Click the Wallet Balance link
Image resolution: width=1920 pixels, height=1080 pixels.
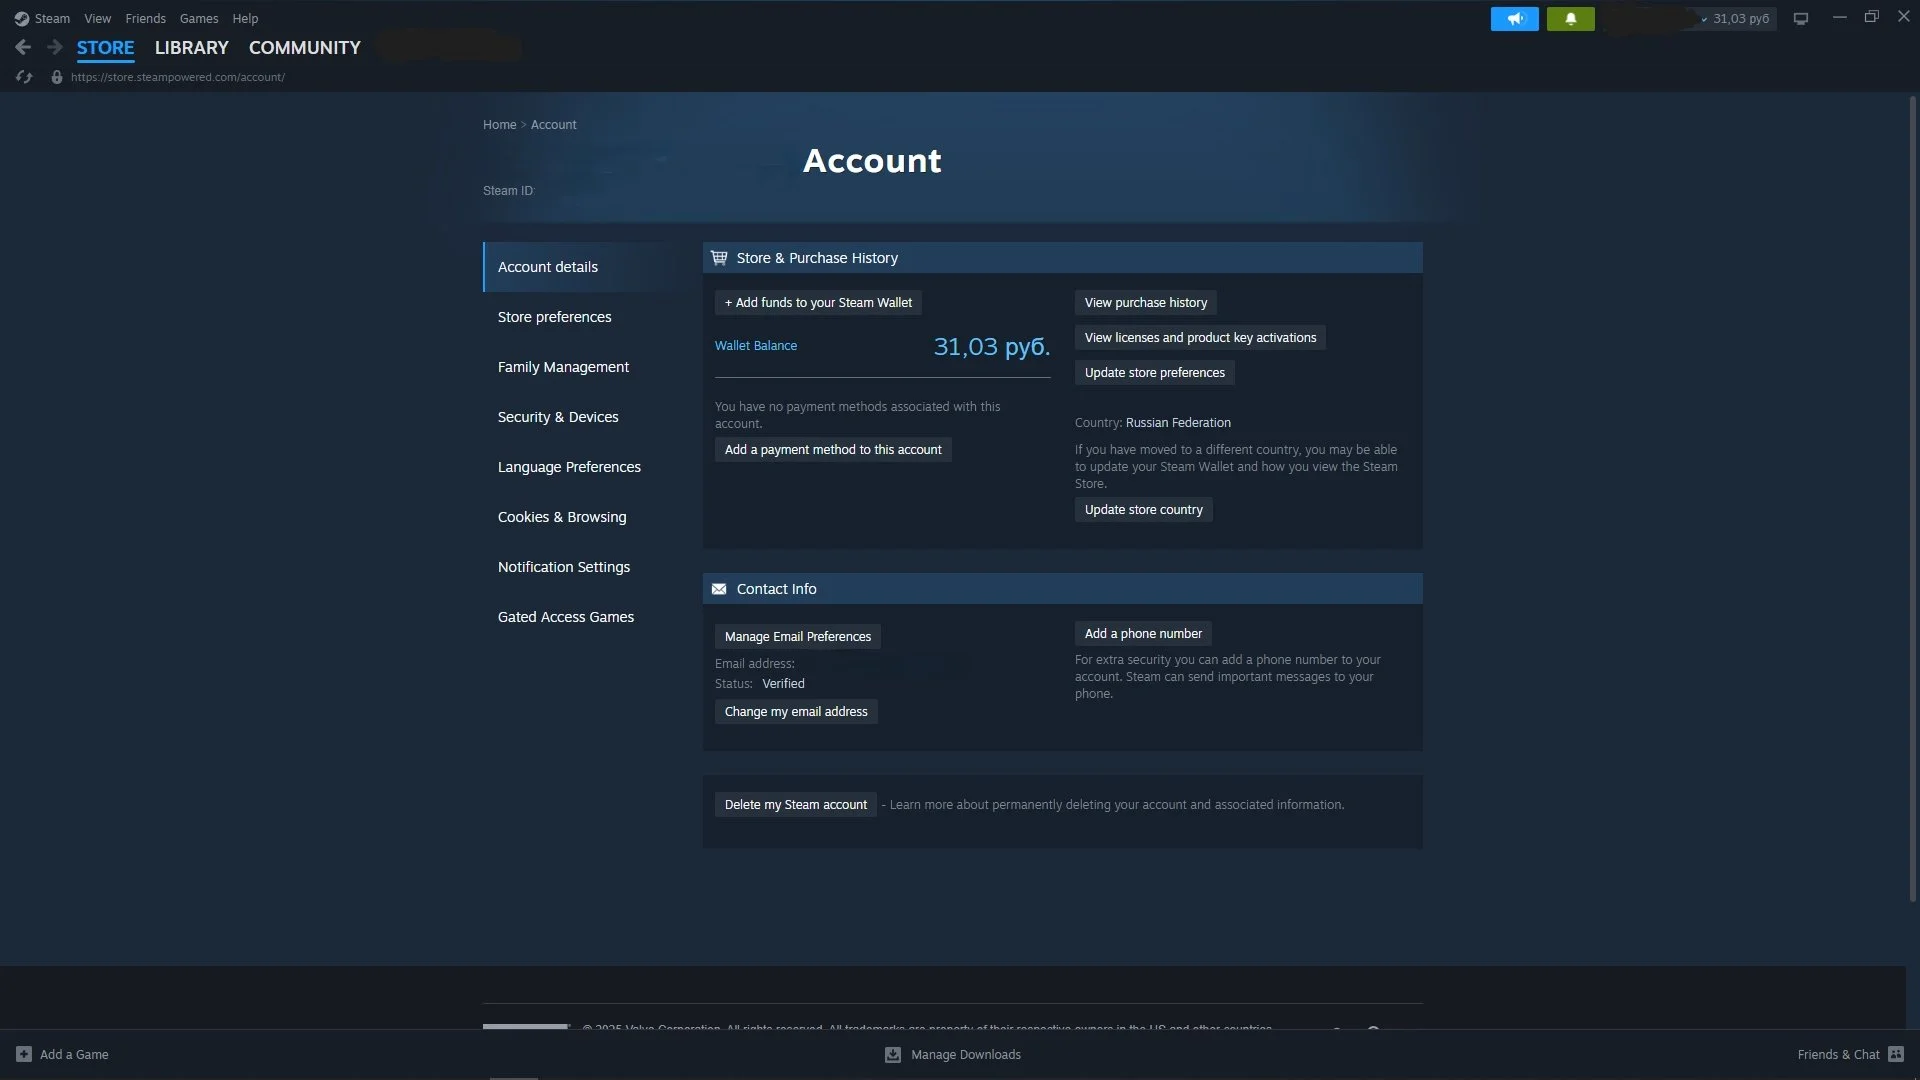(x=756, y=346)
